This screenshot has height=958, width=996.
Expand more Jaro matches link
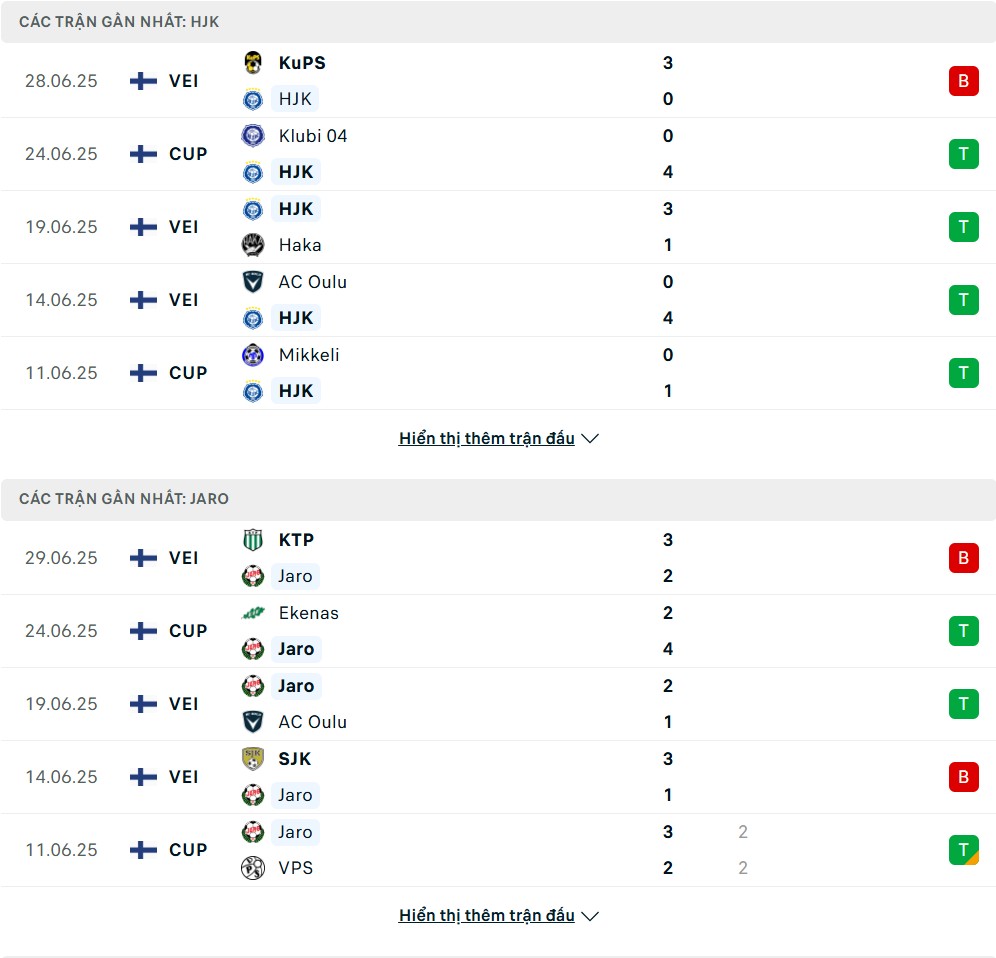pyautogui.click(x=487, y=915)
